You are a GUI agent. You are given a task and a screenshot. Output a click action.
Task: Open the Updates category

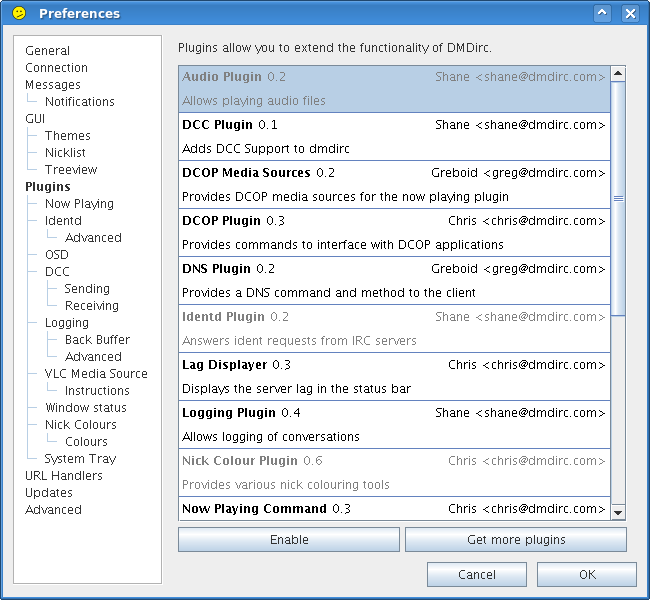pos(49,493)
